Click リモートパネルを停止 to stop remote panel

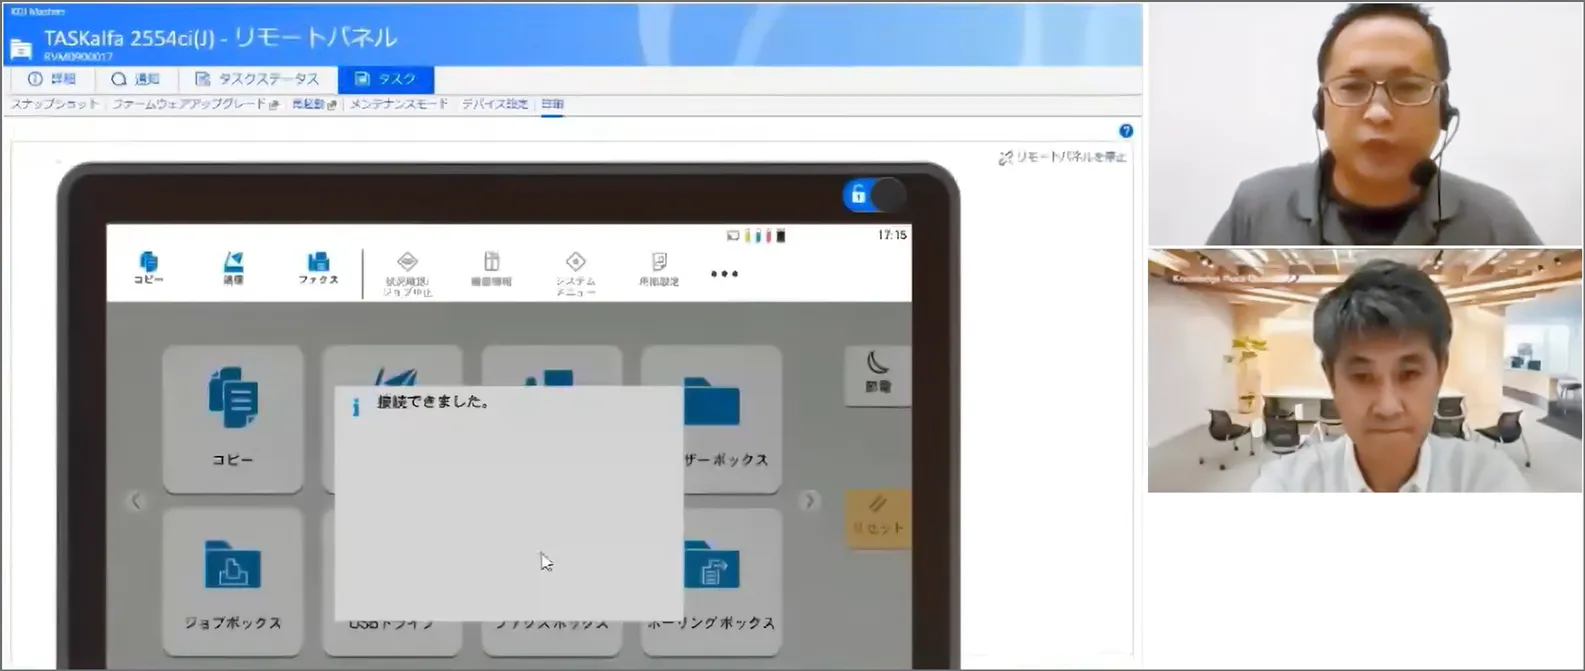click(x=1063, y=158)
